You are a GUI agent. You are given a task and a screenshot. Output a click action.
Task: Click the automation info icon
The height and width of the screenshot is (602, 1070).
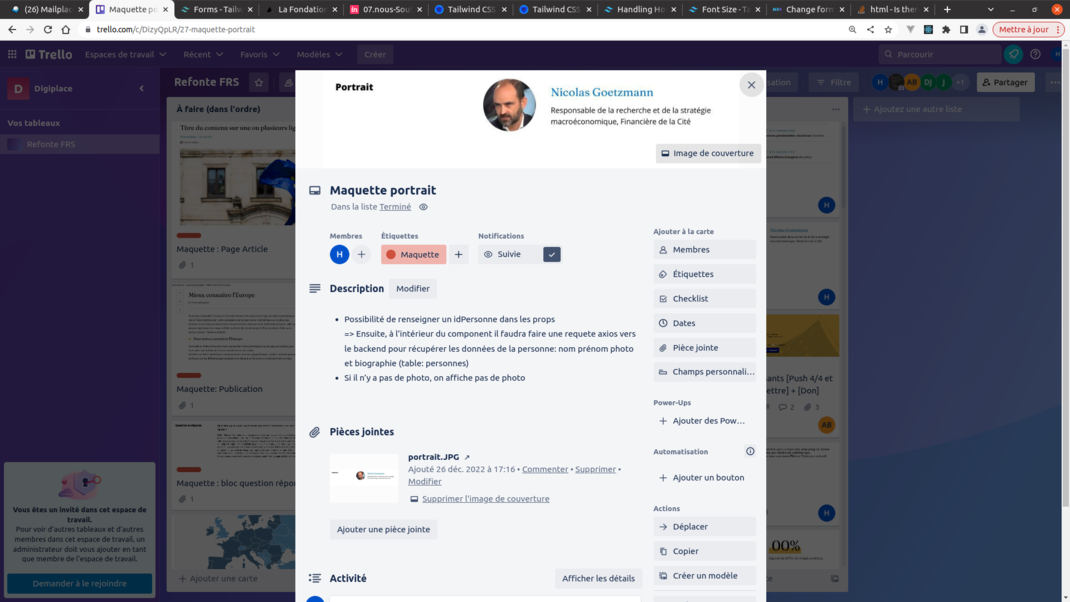pyautogui.click(x=750, y=452)
